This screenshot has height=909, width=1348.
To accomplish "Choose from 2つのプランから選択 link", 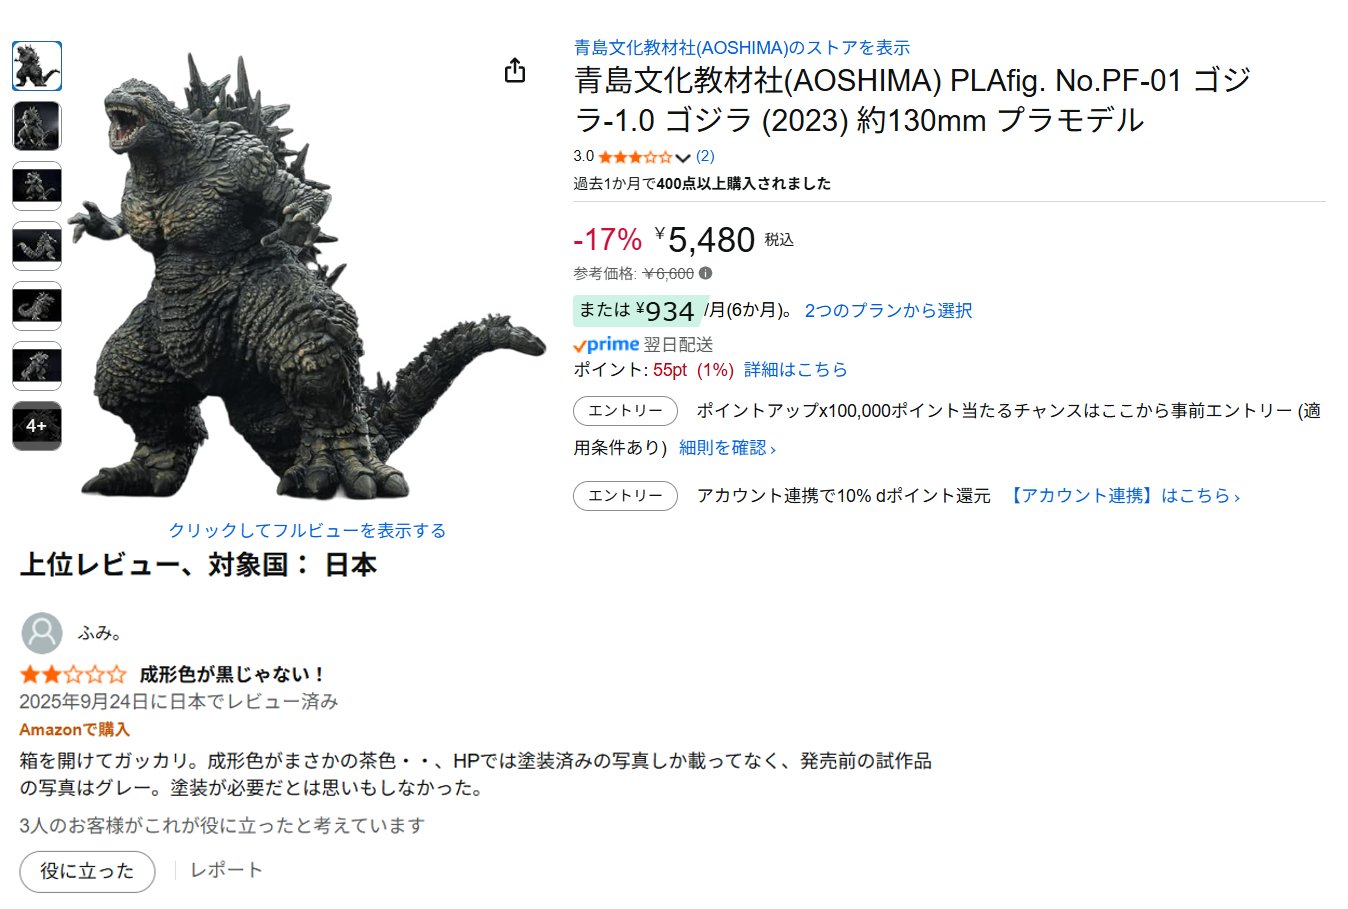I will point(888,311).
